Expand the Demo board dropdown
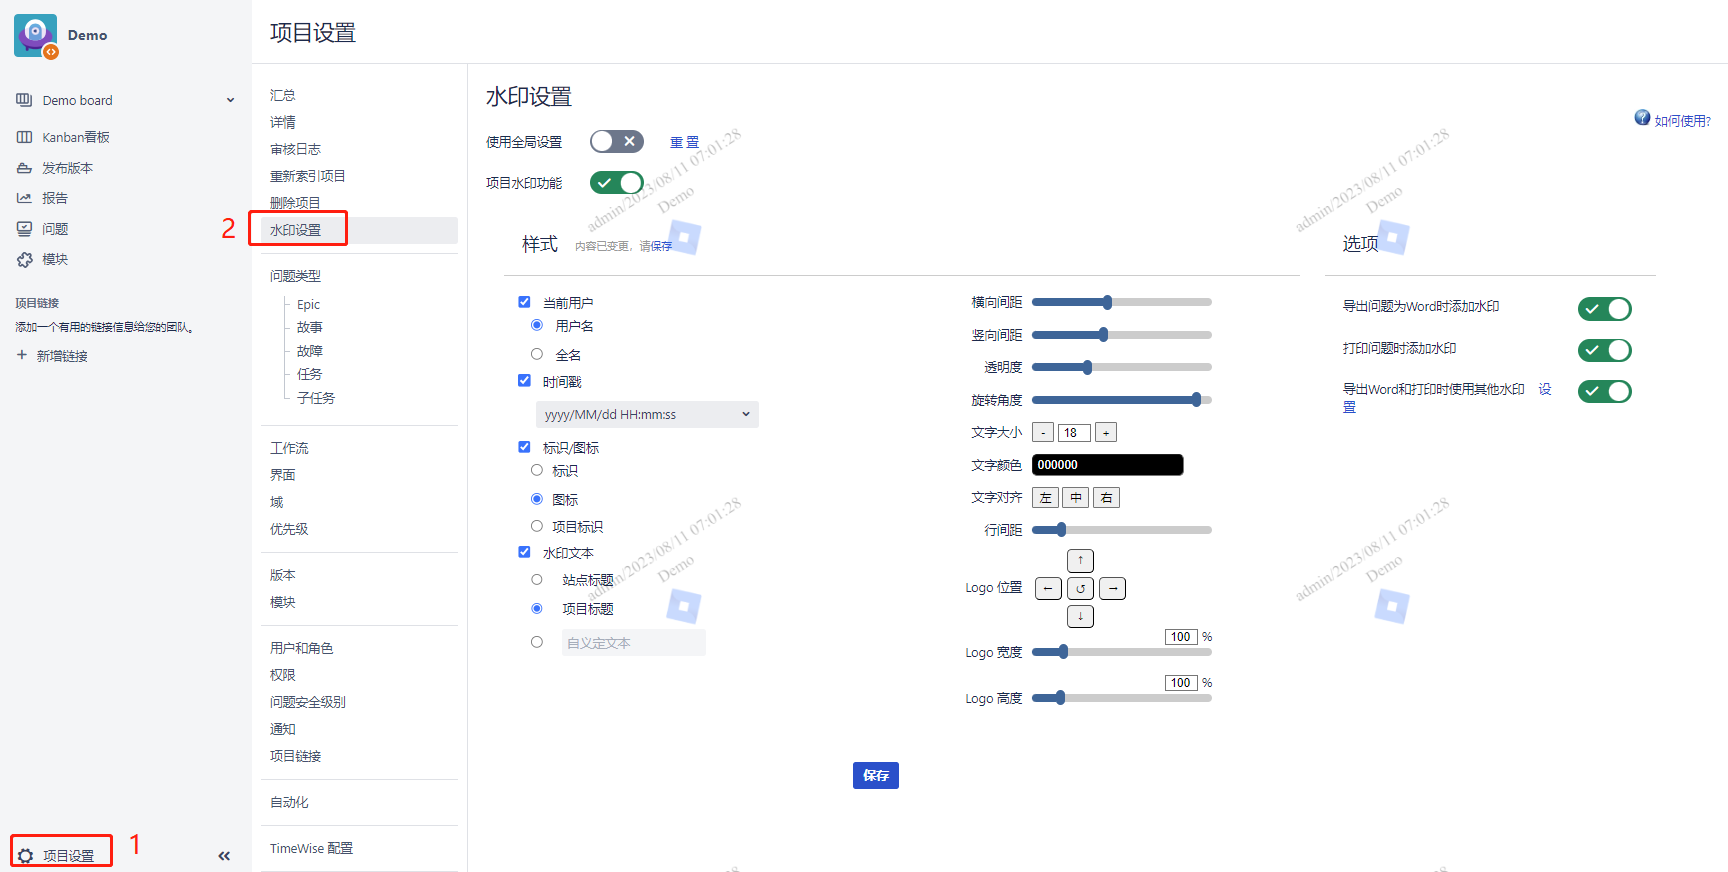Viewport: 1728px width, 872px height. click(x=230, y=100)
